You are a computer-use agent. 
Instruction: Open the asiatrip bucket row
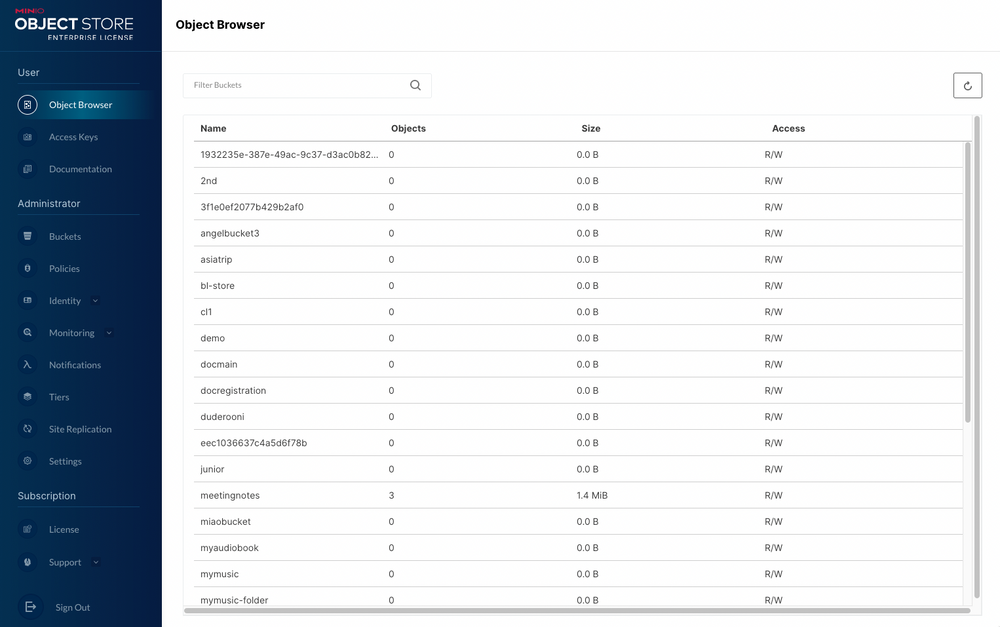(x=216, y=260)
